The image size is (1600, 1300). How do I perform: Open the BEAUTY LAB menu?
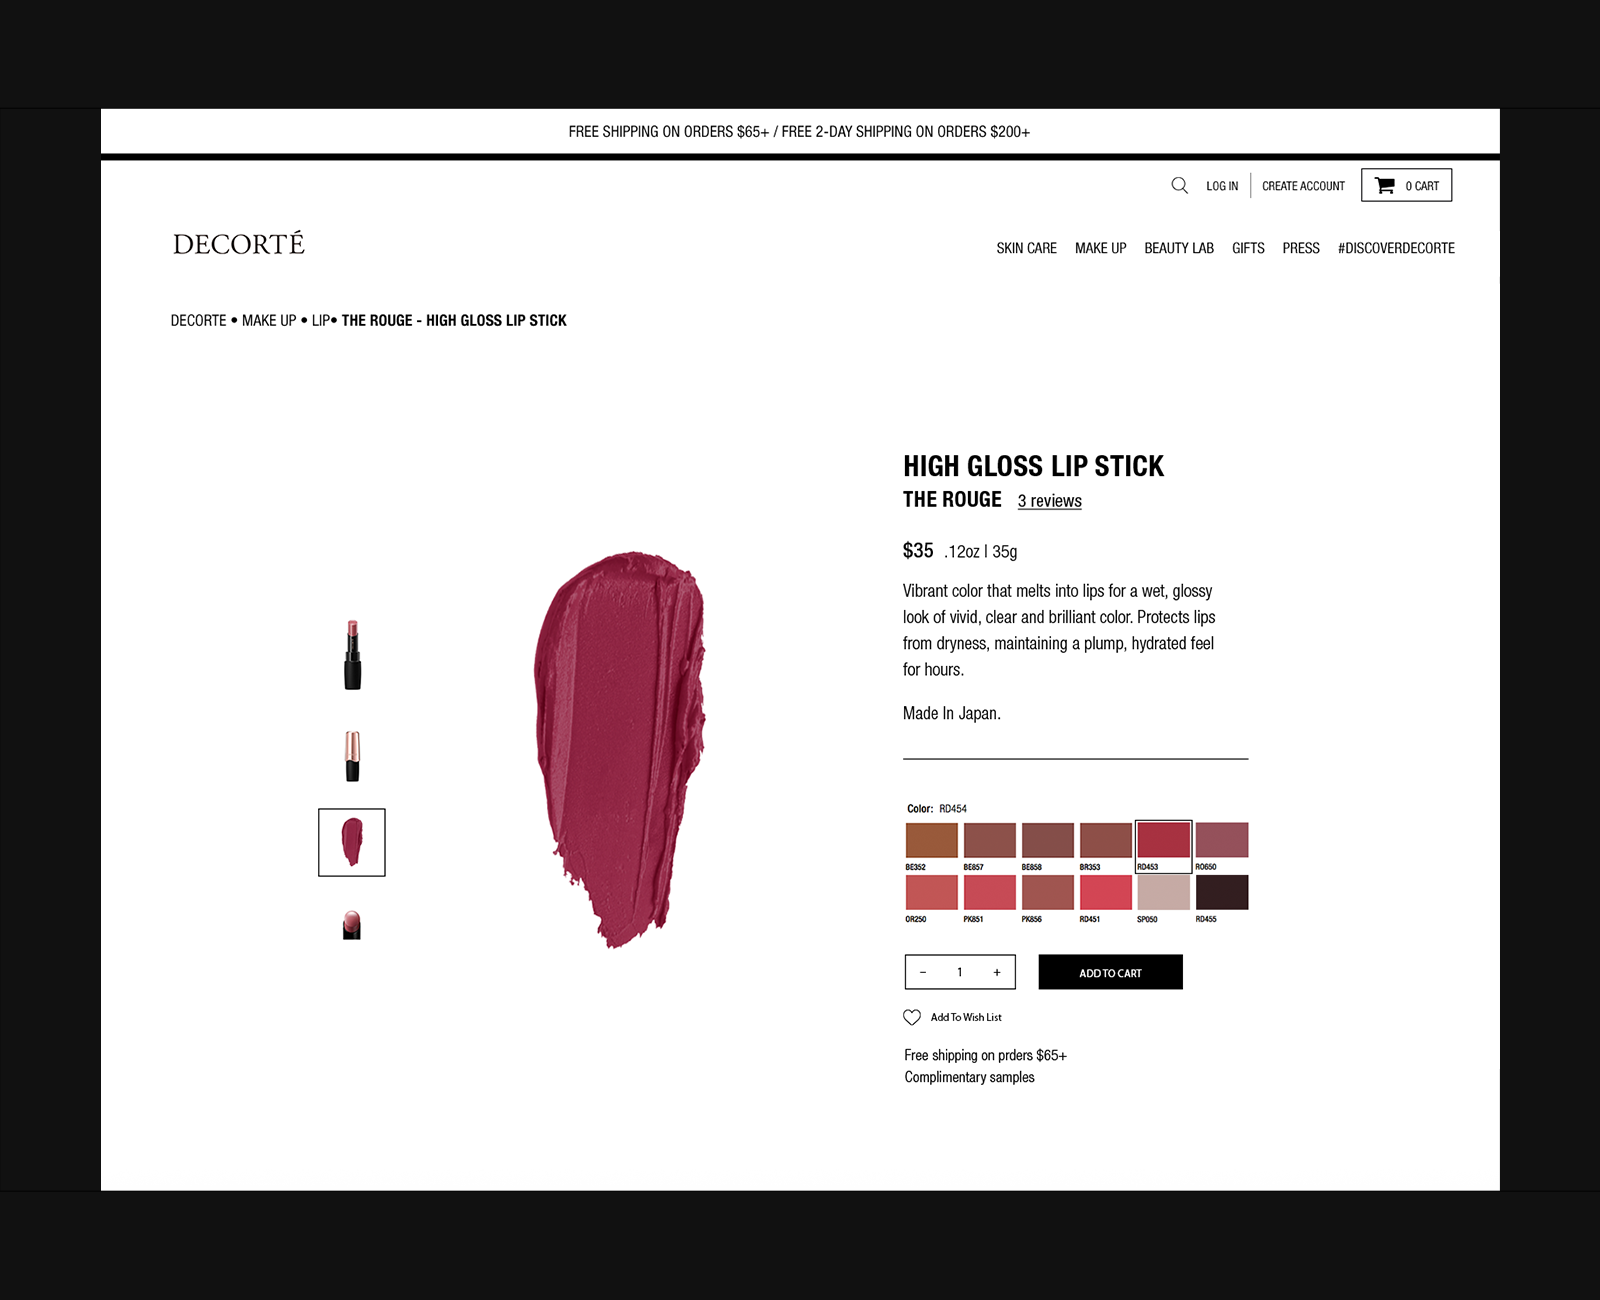coord(1179,248)
